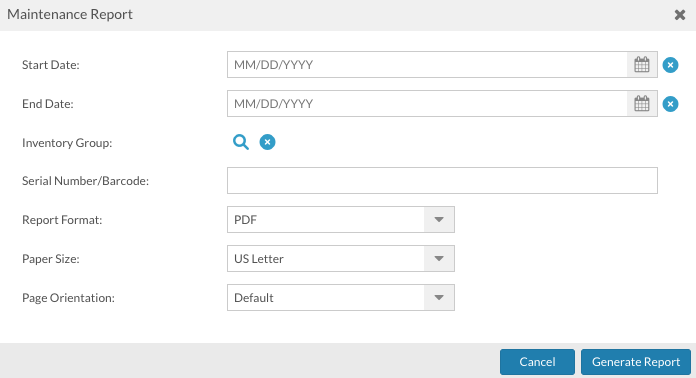Click into the Start Date input
This screenshot has height=378, width=696.
(427, 65)
